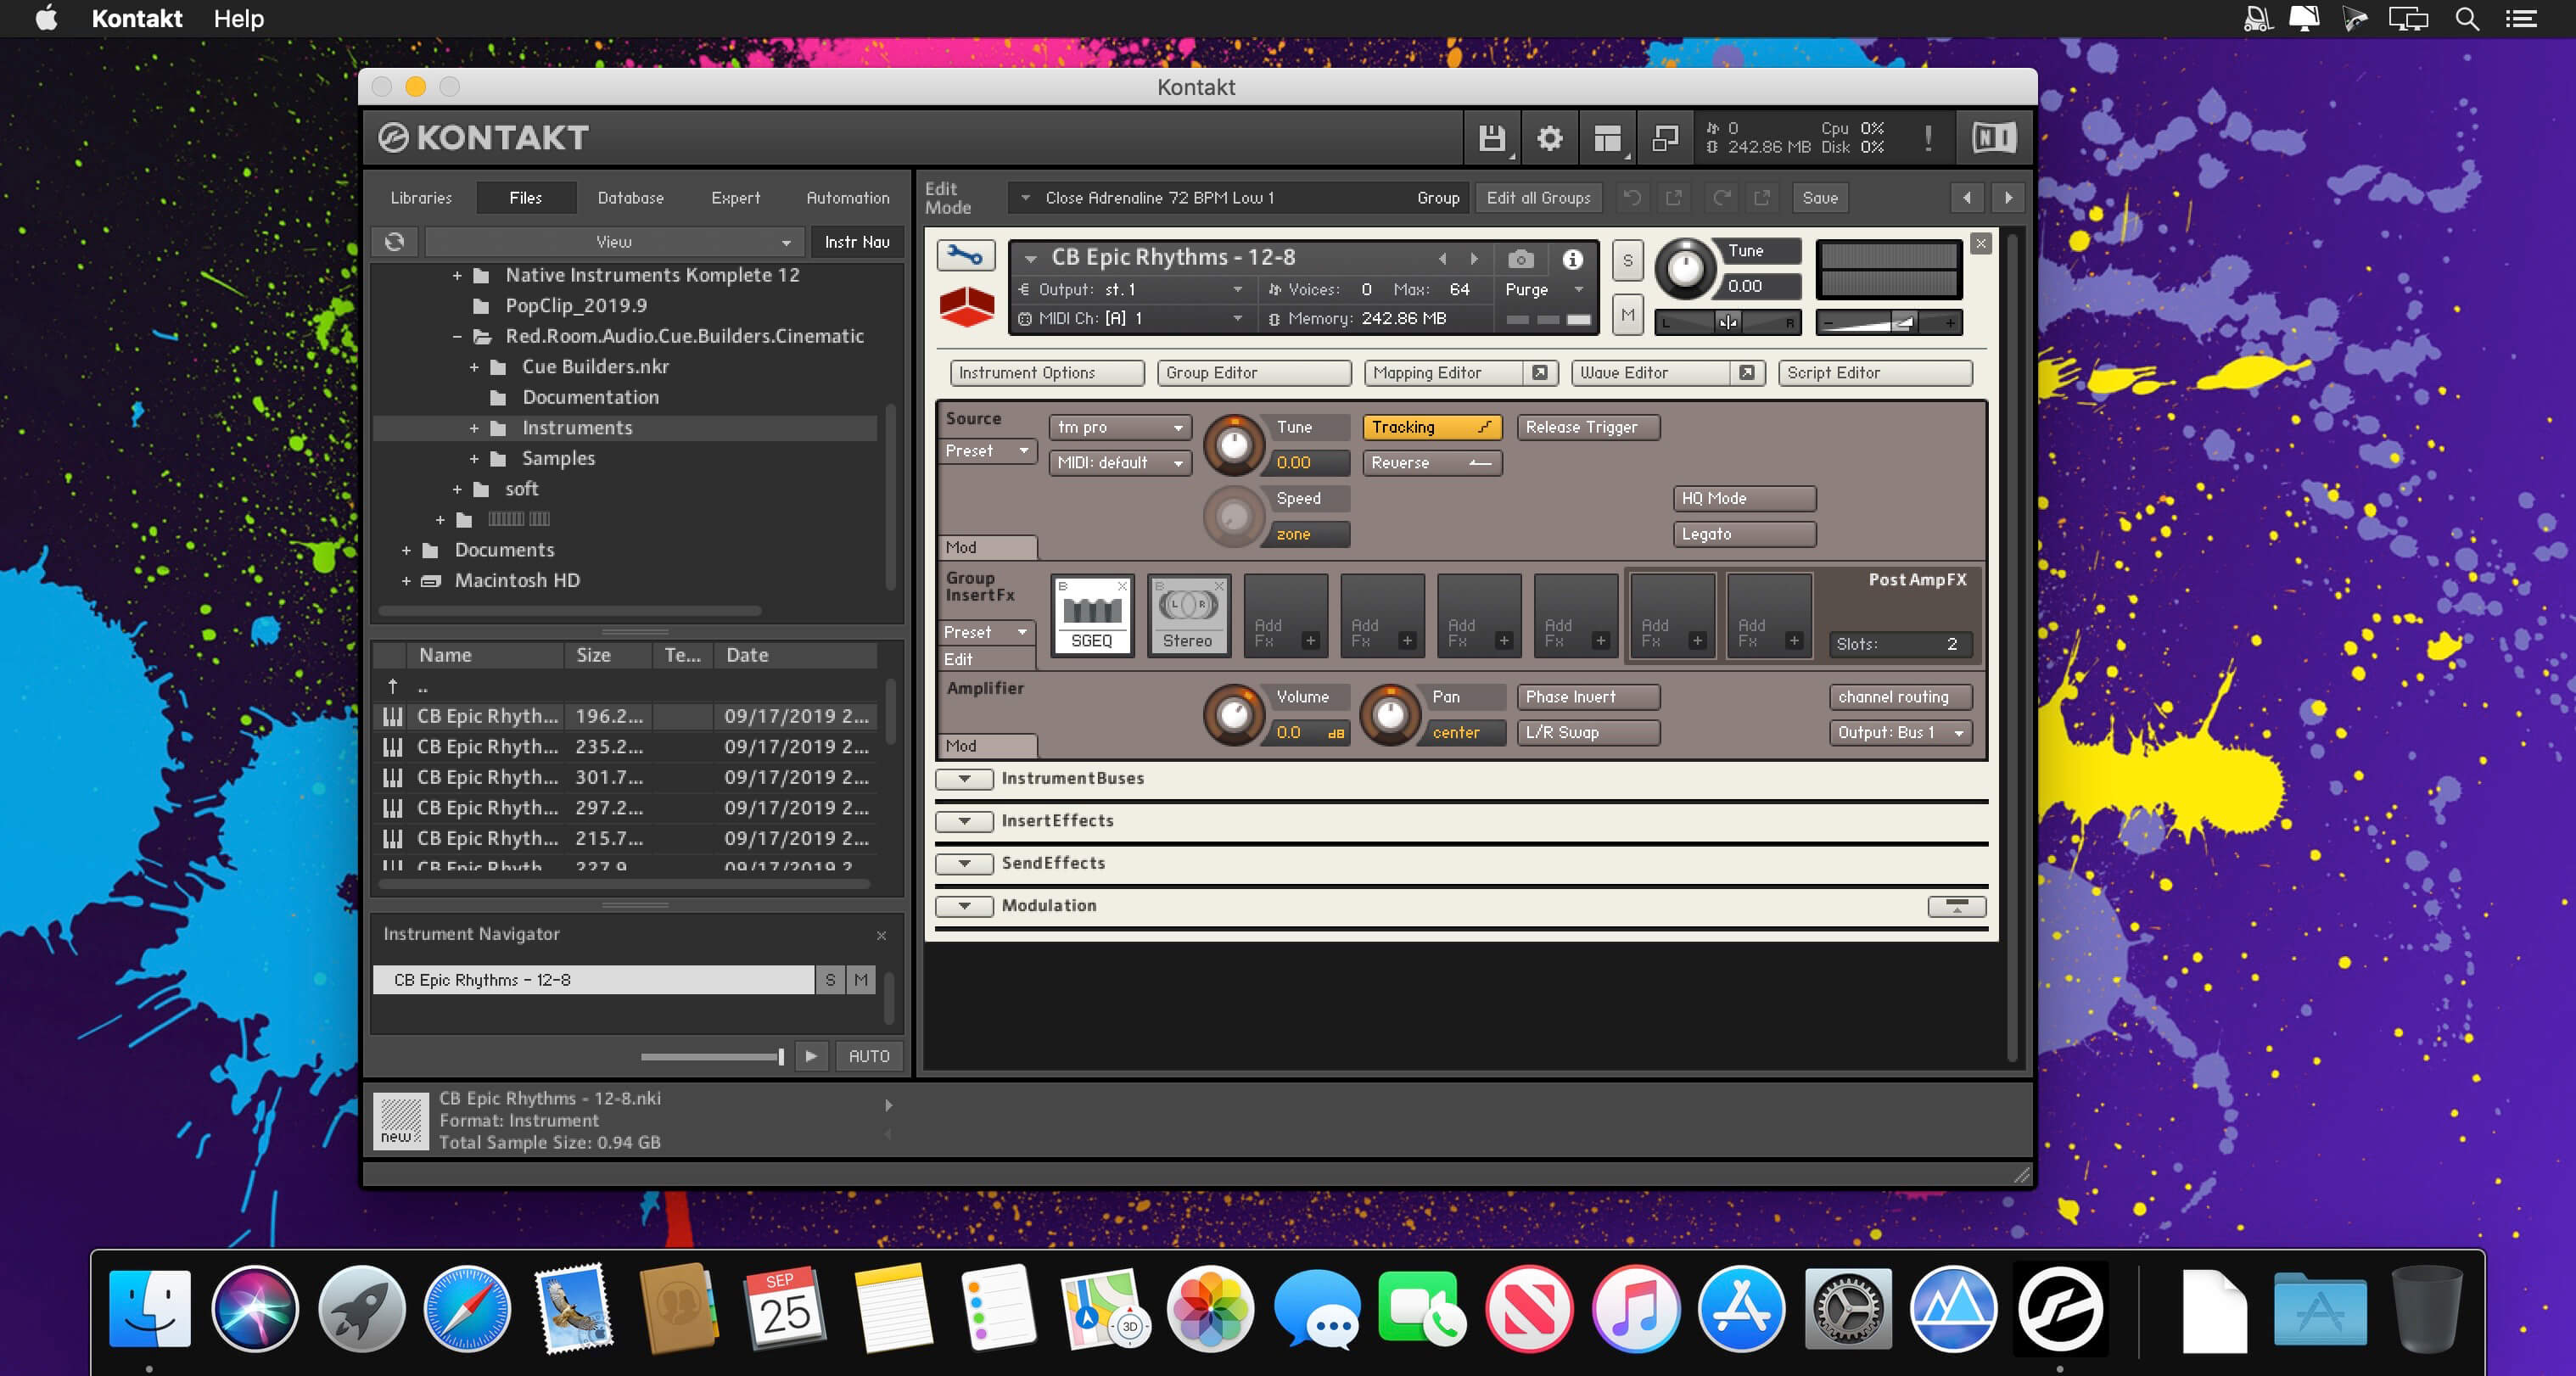Viewport: 2576px width, 1376px height.
Task: Close the instrument header with X
Action: tap(1980, 244)
